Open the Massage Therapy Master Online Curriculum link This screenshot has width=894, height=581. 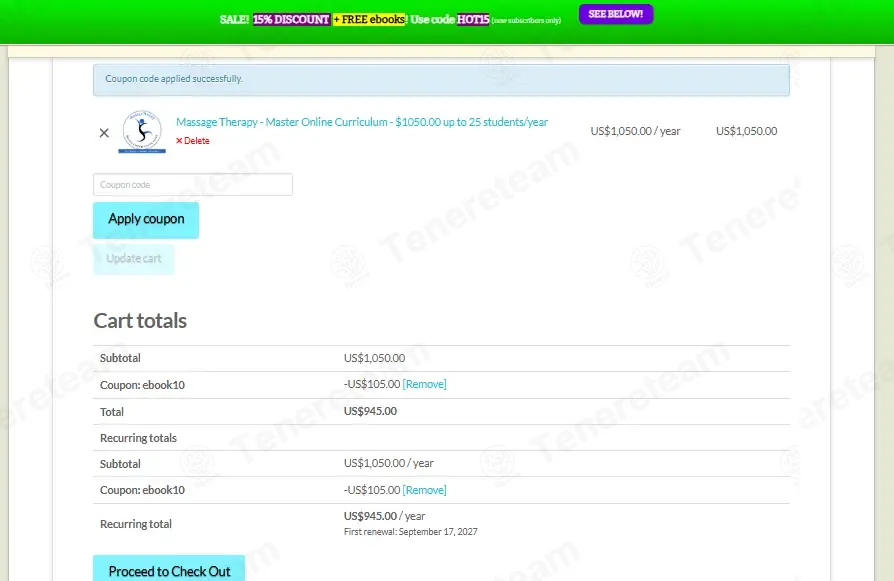361,122
